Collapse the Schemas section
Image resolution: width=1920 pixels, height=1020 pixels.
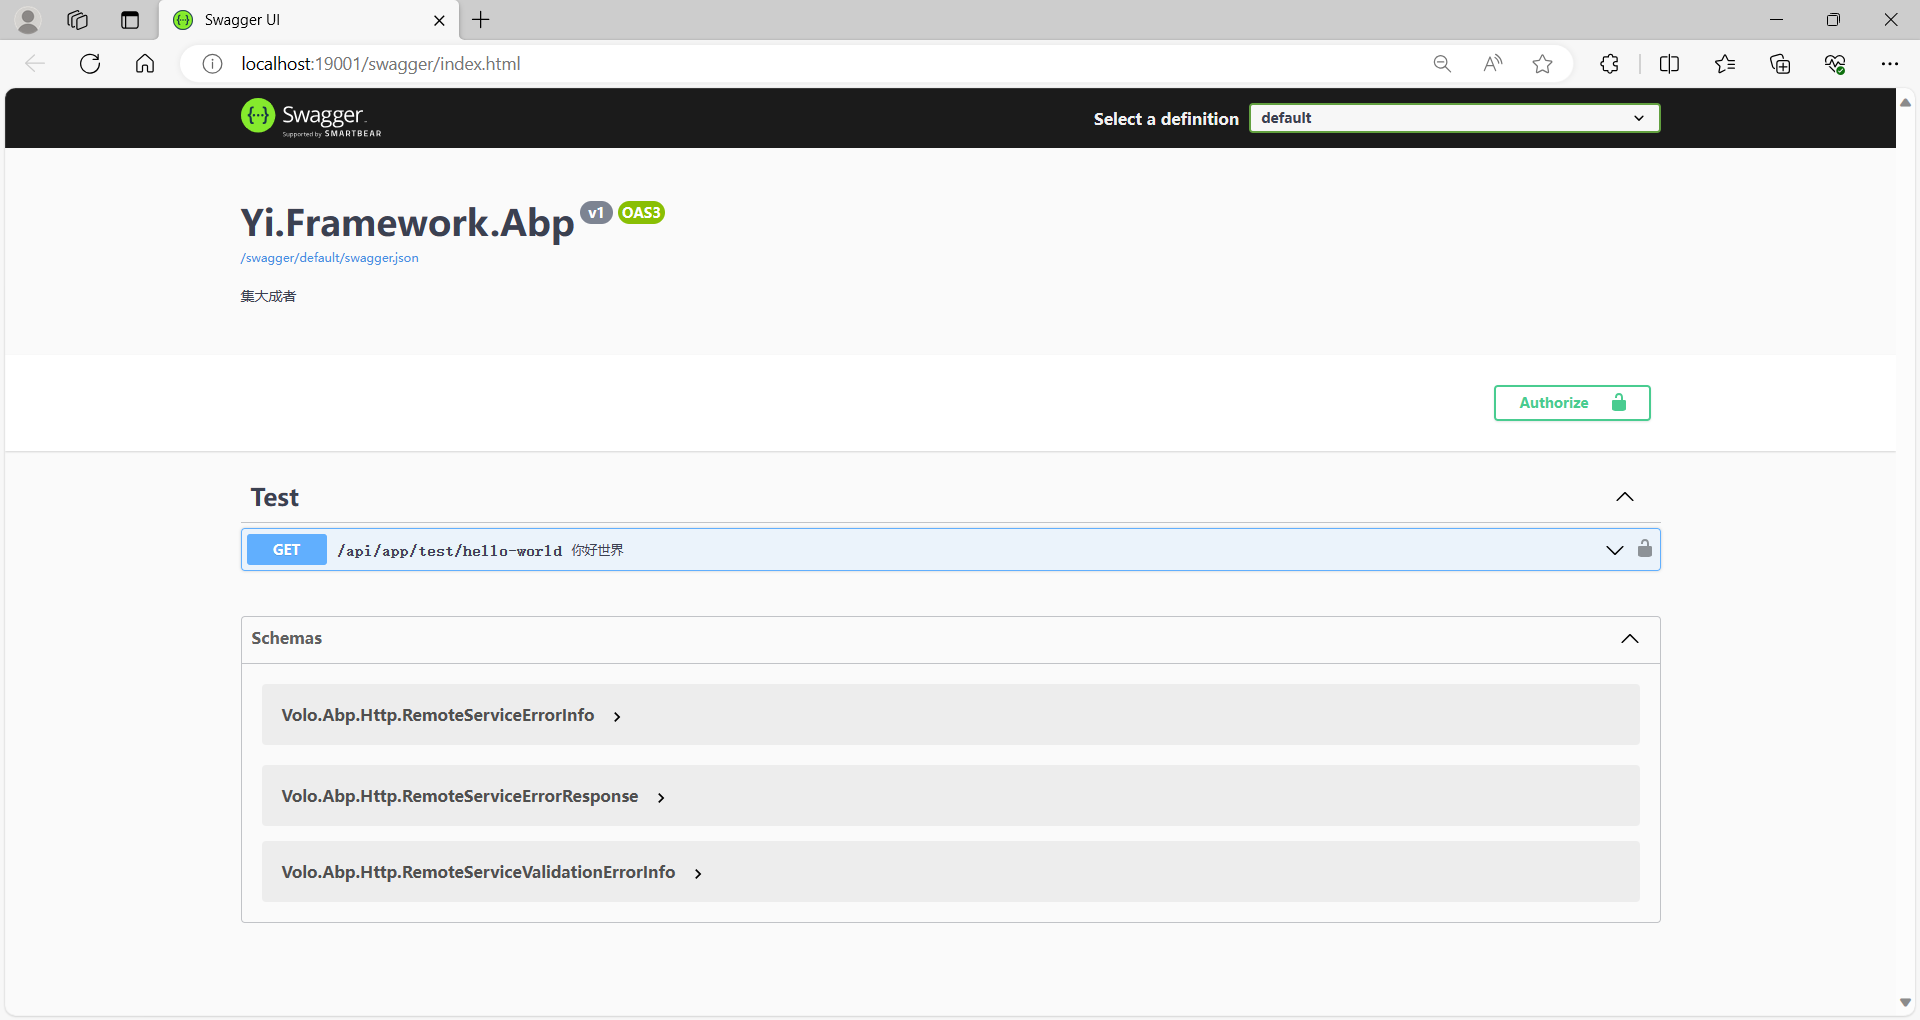pyautogui.click(x=1629, y=639)
